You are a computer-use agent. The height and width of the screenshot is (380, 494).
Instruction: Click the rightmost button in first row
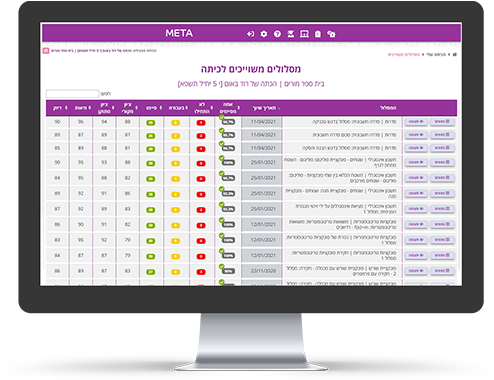(x=442, y=122)
